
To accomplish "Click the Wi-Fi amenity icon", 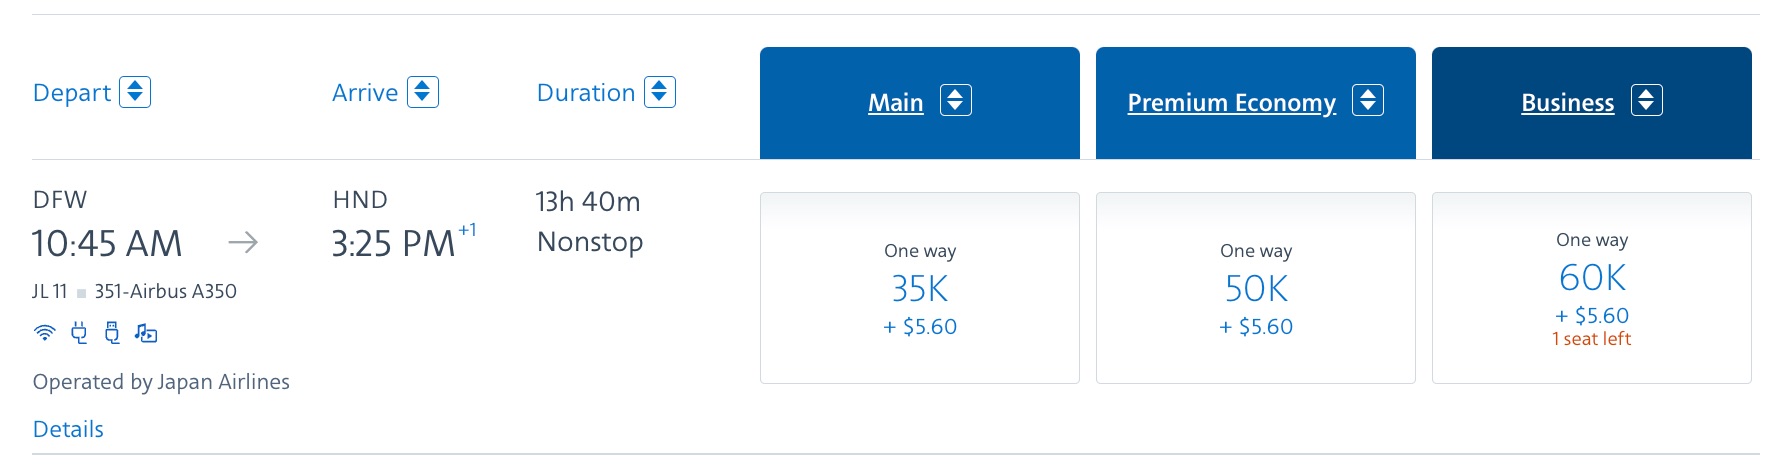I will (45, 333).
